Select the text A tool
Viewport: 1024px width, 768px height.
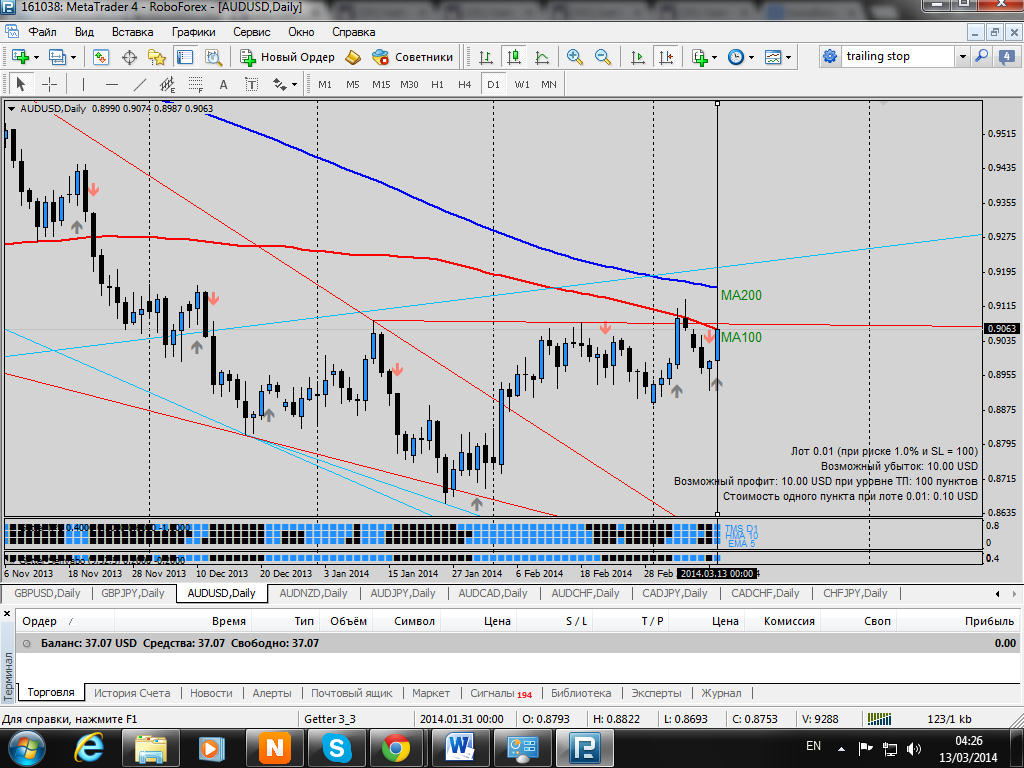coord(223,84)
